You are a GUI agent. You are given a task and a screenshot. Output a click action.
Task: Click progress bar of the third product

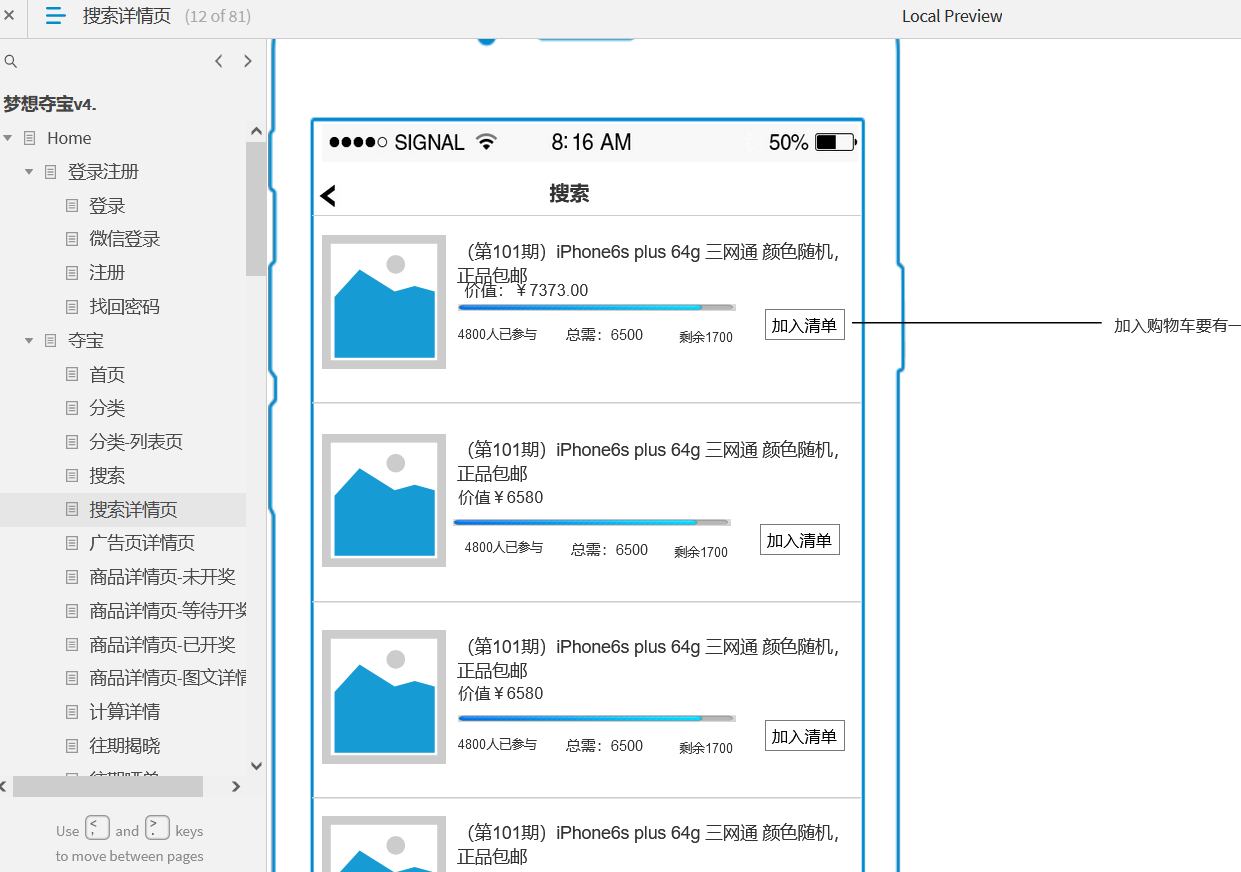point(597,718)
